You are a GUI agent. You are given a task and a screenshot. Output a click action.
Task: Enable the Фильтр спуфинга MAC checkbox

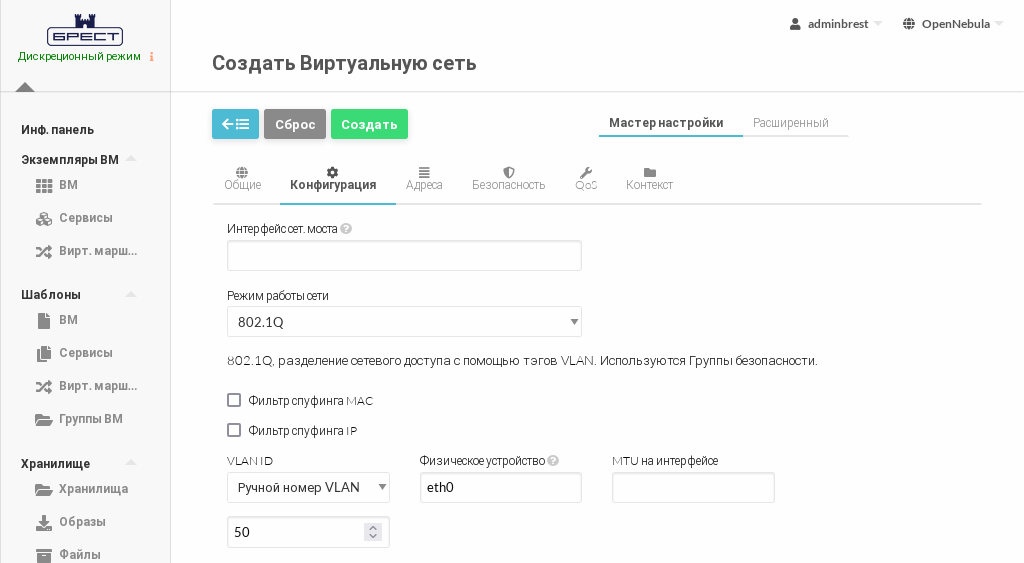tap(234, 400)
